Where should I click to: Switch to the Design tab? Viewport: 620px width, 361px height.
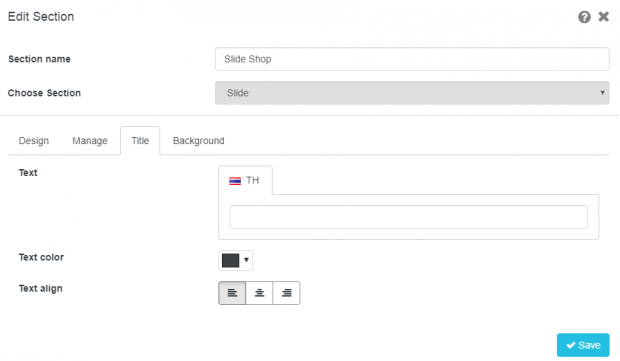(34, 141)
